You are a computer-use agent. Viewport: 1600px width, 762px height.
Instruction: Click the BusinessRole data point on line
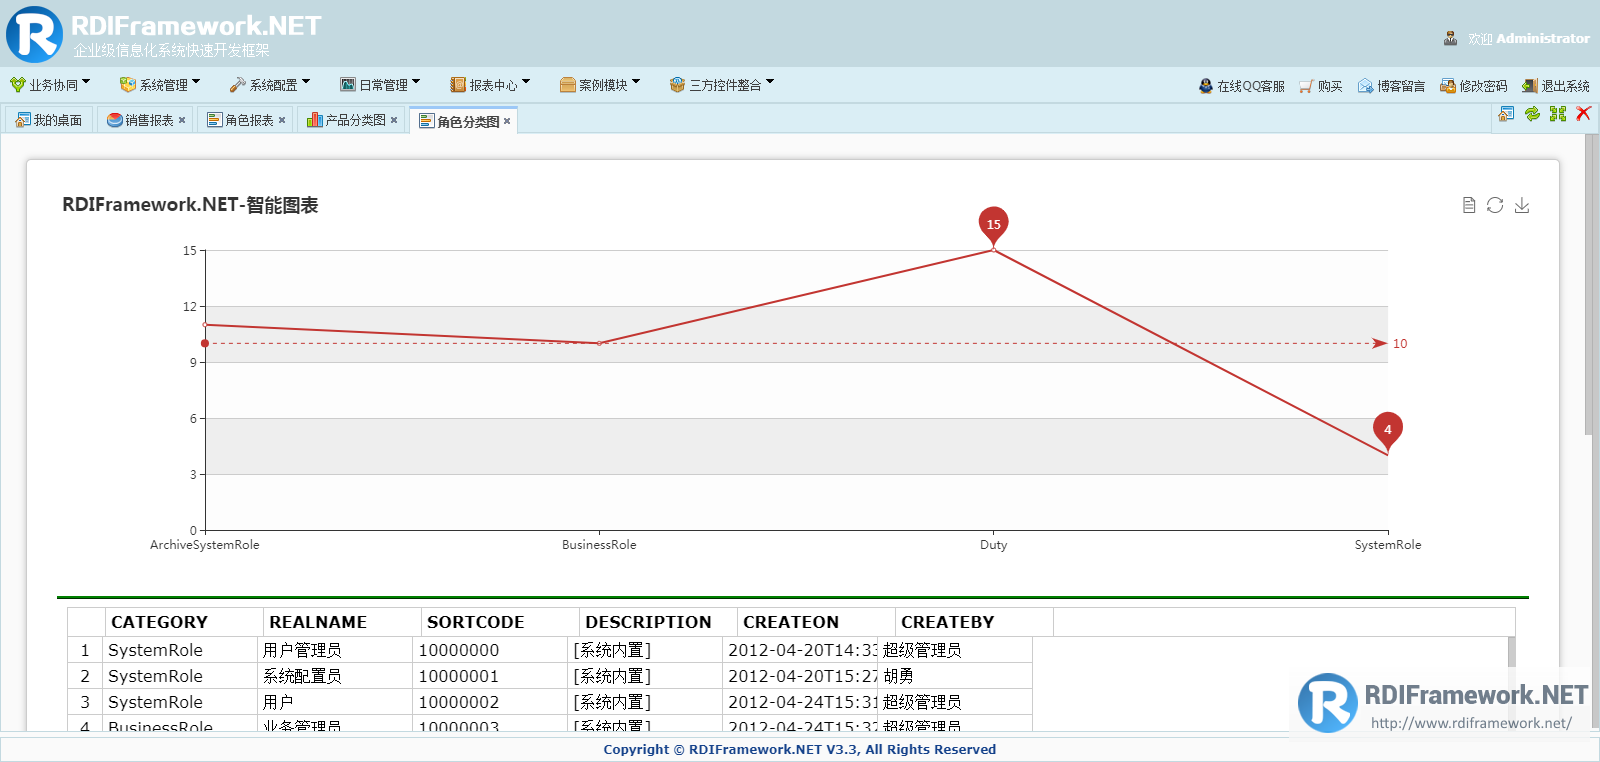(x=599, y=343)
